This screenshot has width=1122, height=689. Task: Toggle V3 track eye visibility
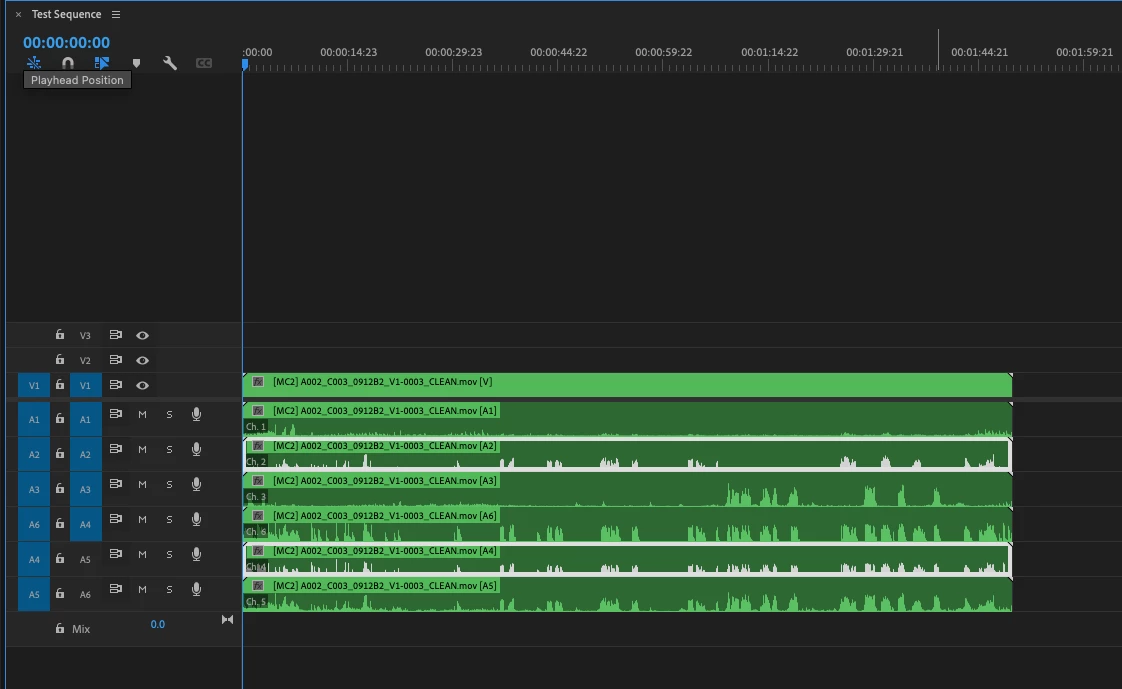coord(142,335)
